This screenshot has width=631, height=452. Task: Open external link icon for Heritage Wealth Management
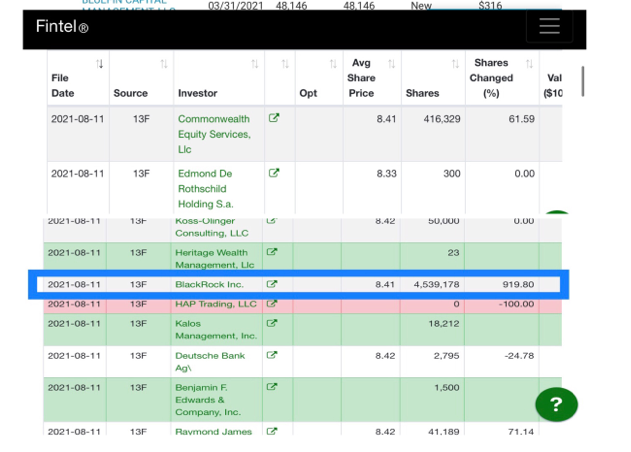(271, 253)
